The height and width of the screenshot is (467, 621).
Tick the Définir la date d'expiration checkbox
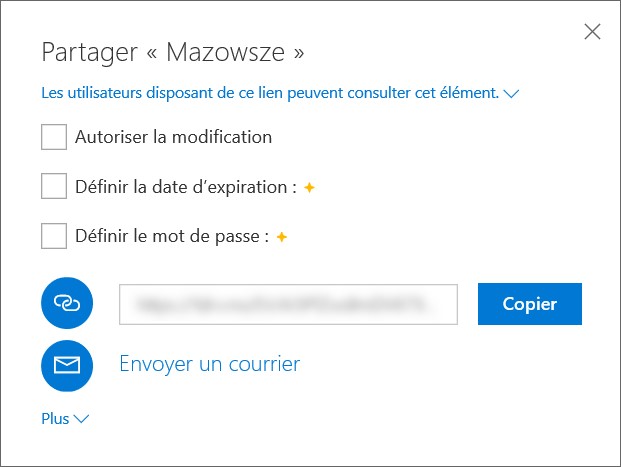tap(54, 187)
